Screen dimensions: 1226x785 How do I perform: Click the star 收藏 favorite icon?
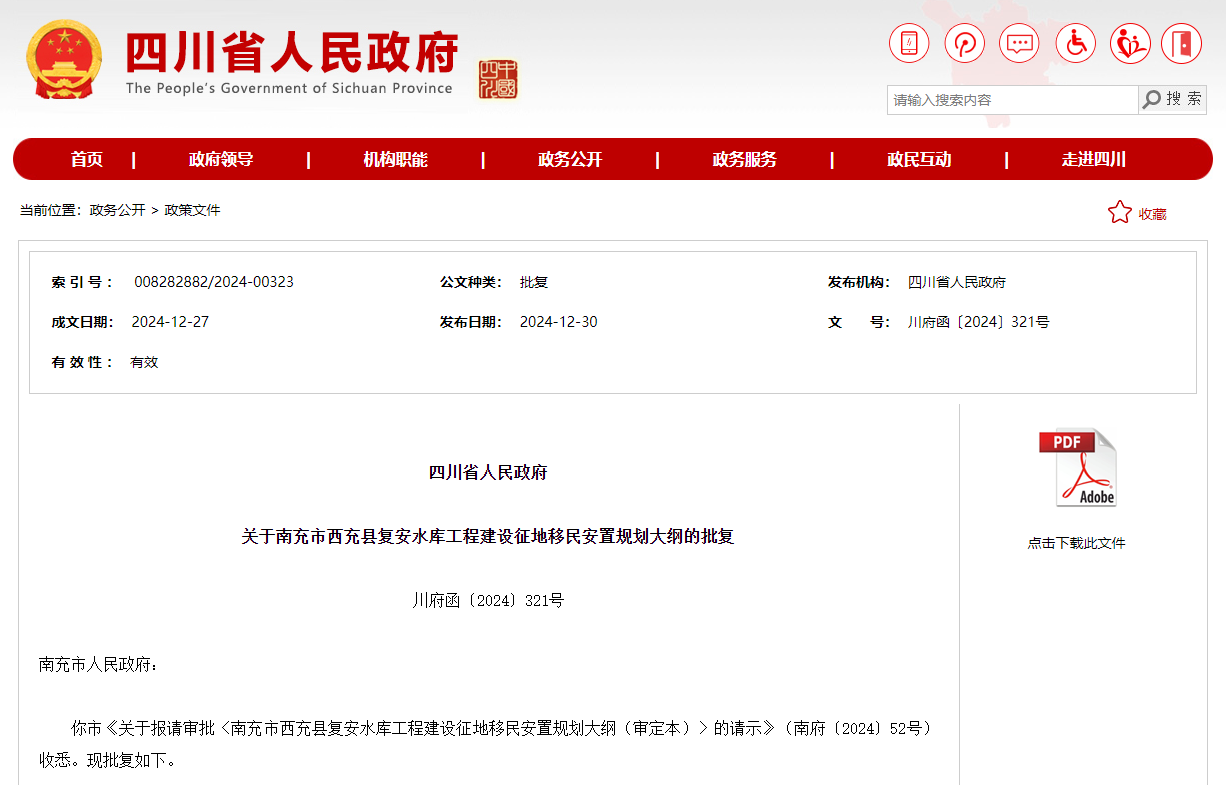click(x=1119, y=212)
